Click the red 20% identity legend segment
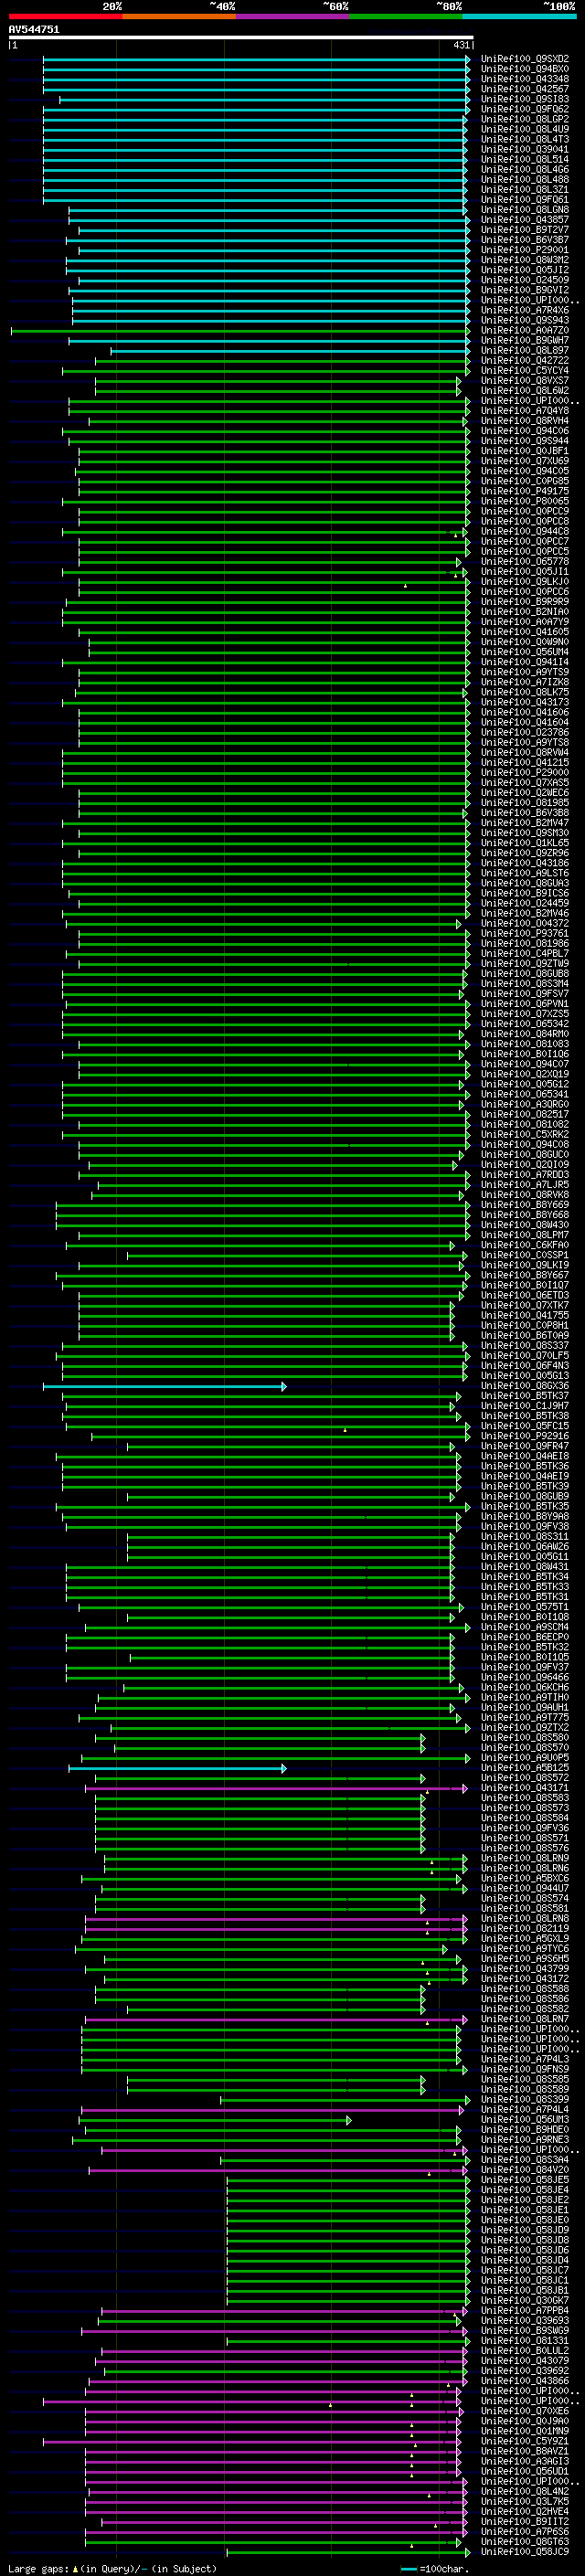 tap(65, 16)
